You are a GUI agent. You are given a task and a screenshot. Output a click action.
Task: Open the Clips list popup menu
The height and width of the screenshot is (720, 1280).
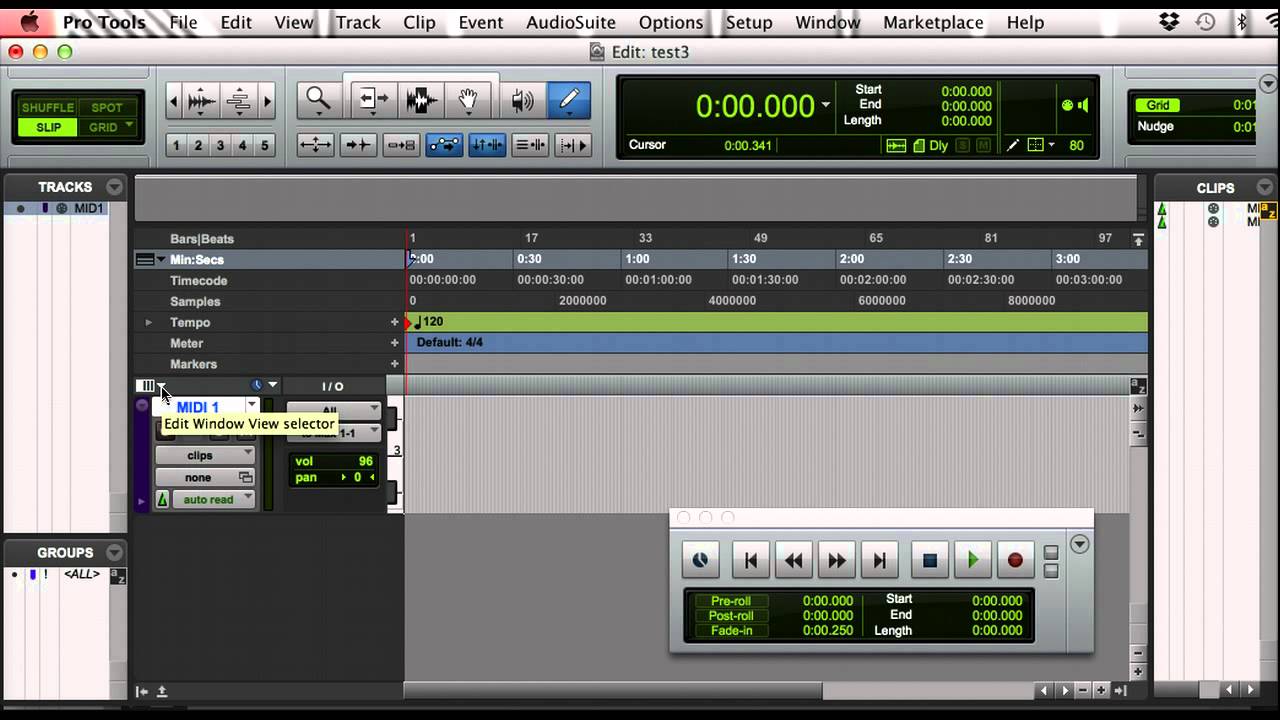click(x=1265, y=187)
